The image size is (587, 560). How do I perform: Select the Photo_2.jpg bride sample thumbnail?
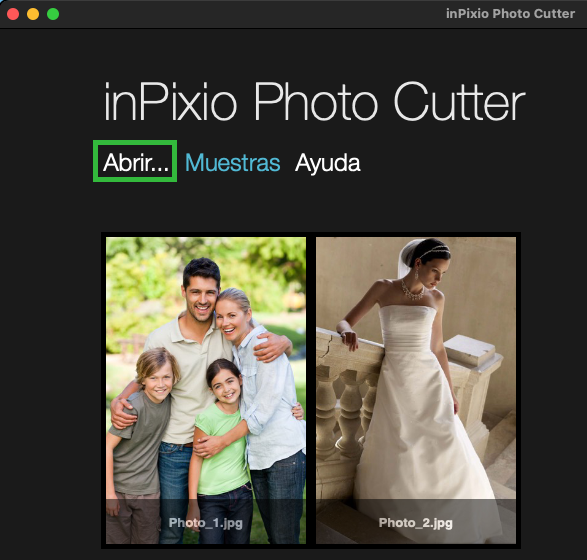tap(416, 390)
